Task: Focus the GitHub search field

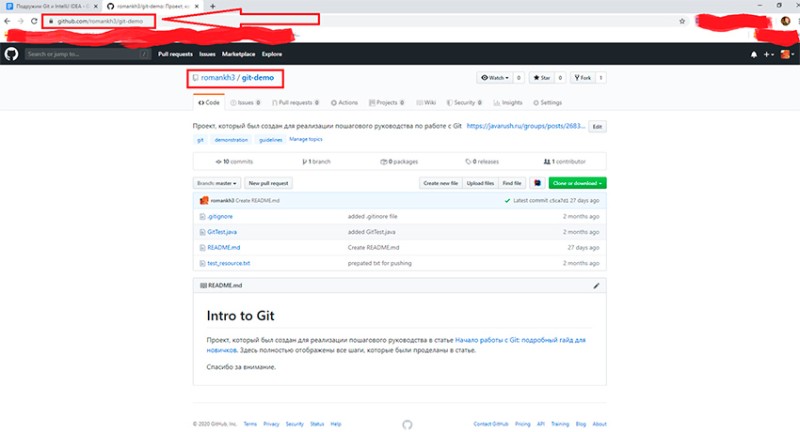Action: click(x=87, y=54)
